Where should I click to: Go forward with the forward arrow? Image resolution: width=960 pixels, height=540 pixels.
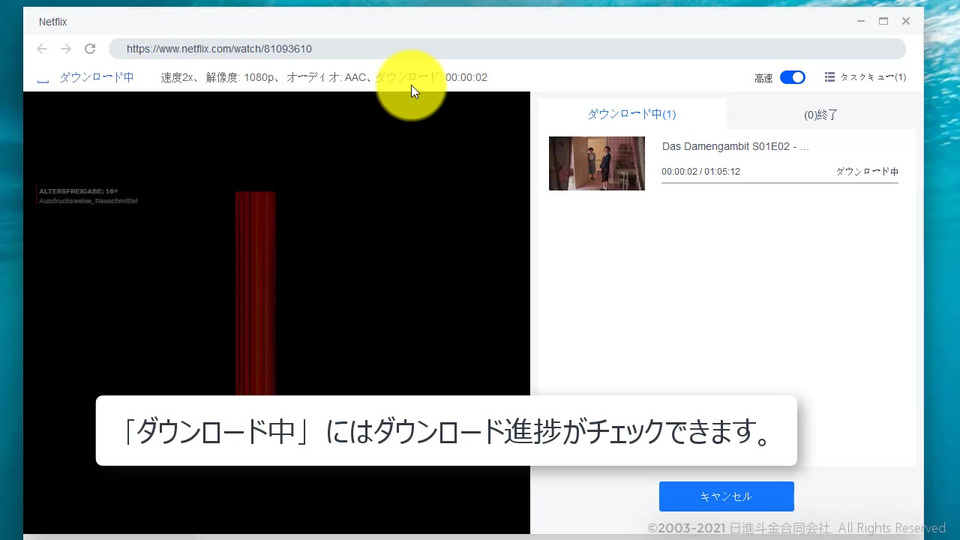pyautogui.click(x=66, y=48)
